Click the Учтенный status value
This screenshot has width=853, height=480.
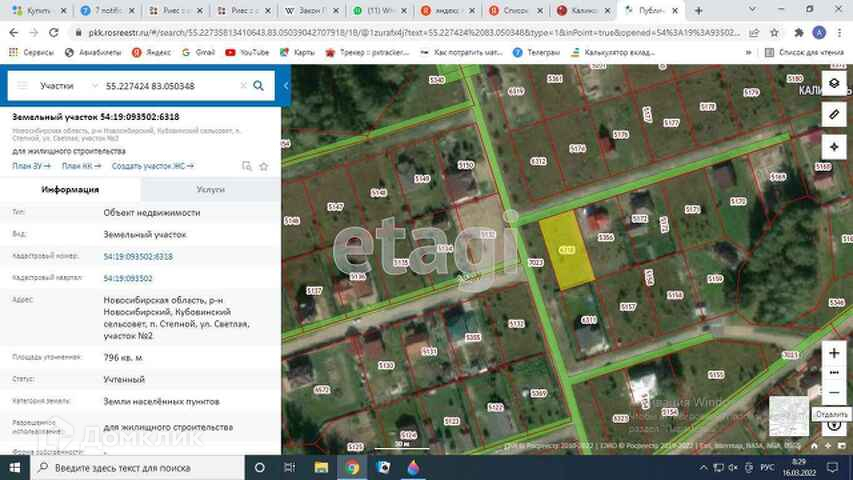(124, 379)
